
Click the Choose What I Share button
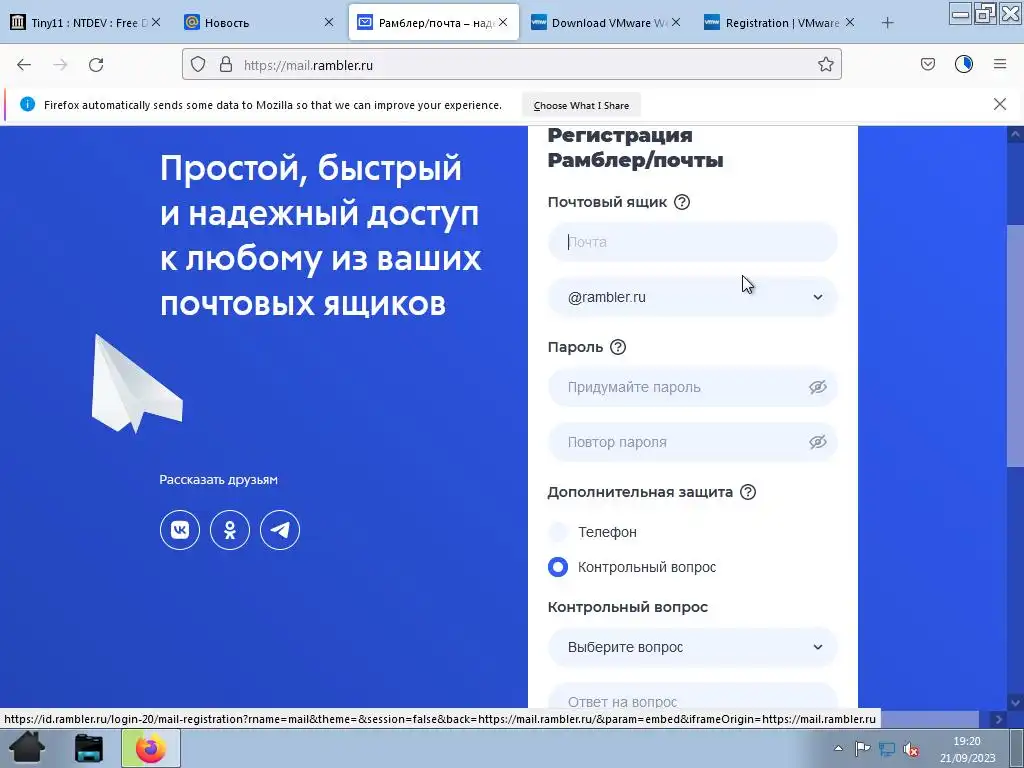(x=581, y=105)
